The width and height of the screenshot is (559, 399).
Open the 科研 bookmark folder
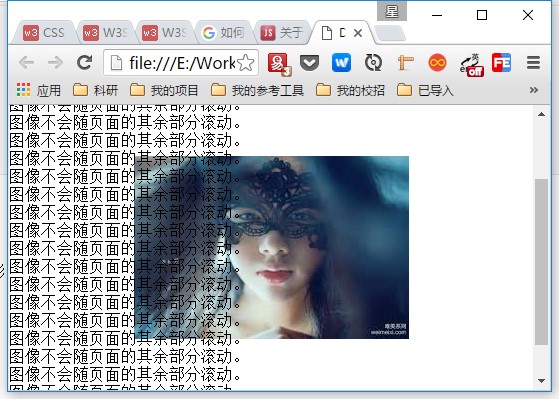click(95, 90)
